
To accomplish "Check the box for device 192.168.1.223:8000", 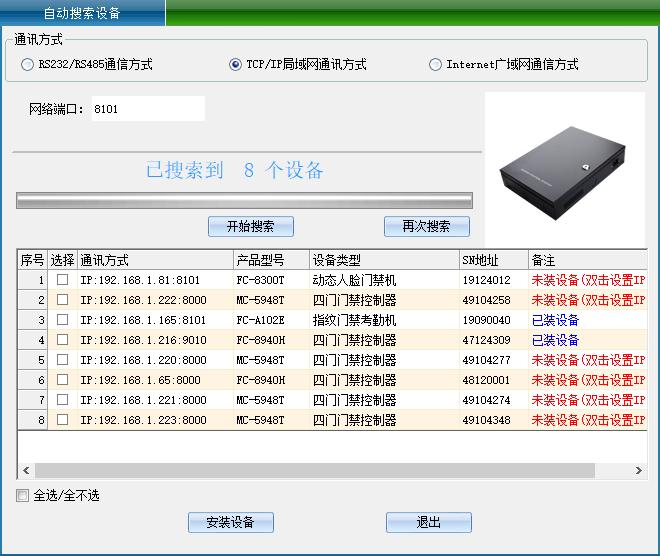I will (62, 420).
